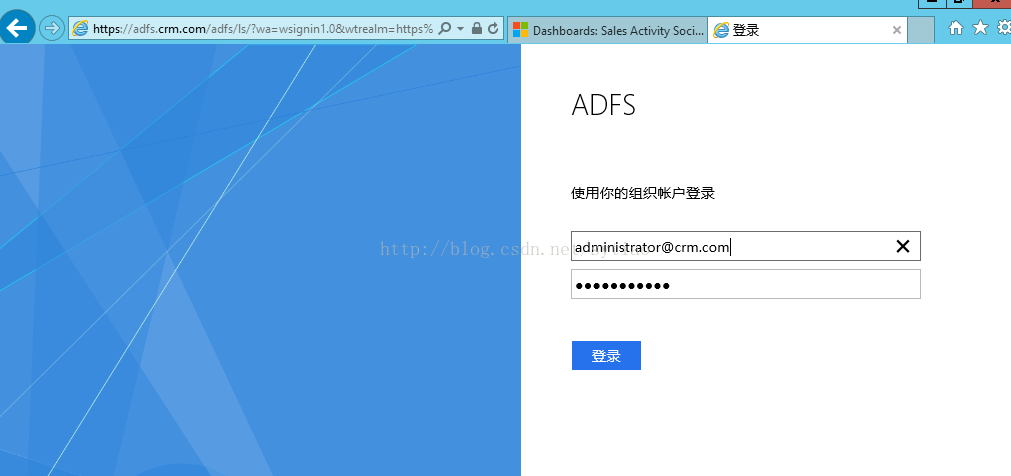Refresh the page using the reload icon
Image resolution: width=1011 pixels, height=476 pixels.
coord(493,28)
